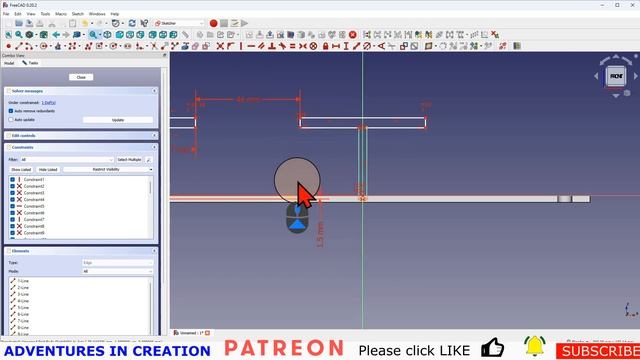
Task: Select the 1-Line element in list
Action: 23,281
